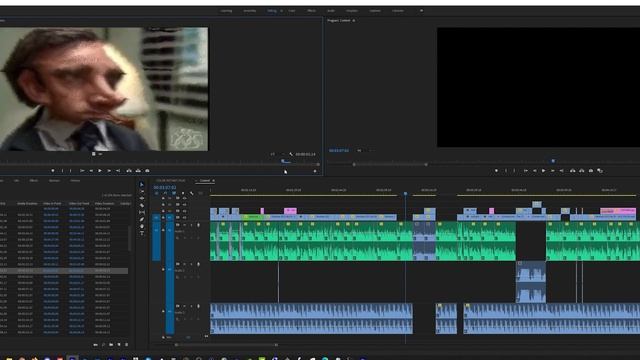Screen dimensions: 640x360
Task: Open Comparison View in the Program monitor
Action: click(x=600, y=171)
